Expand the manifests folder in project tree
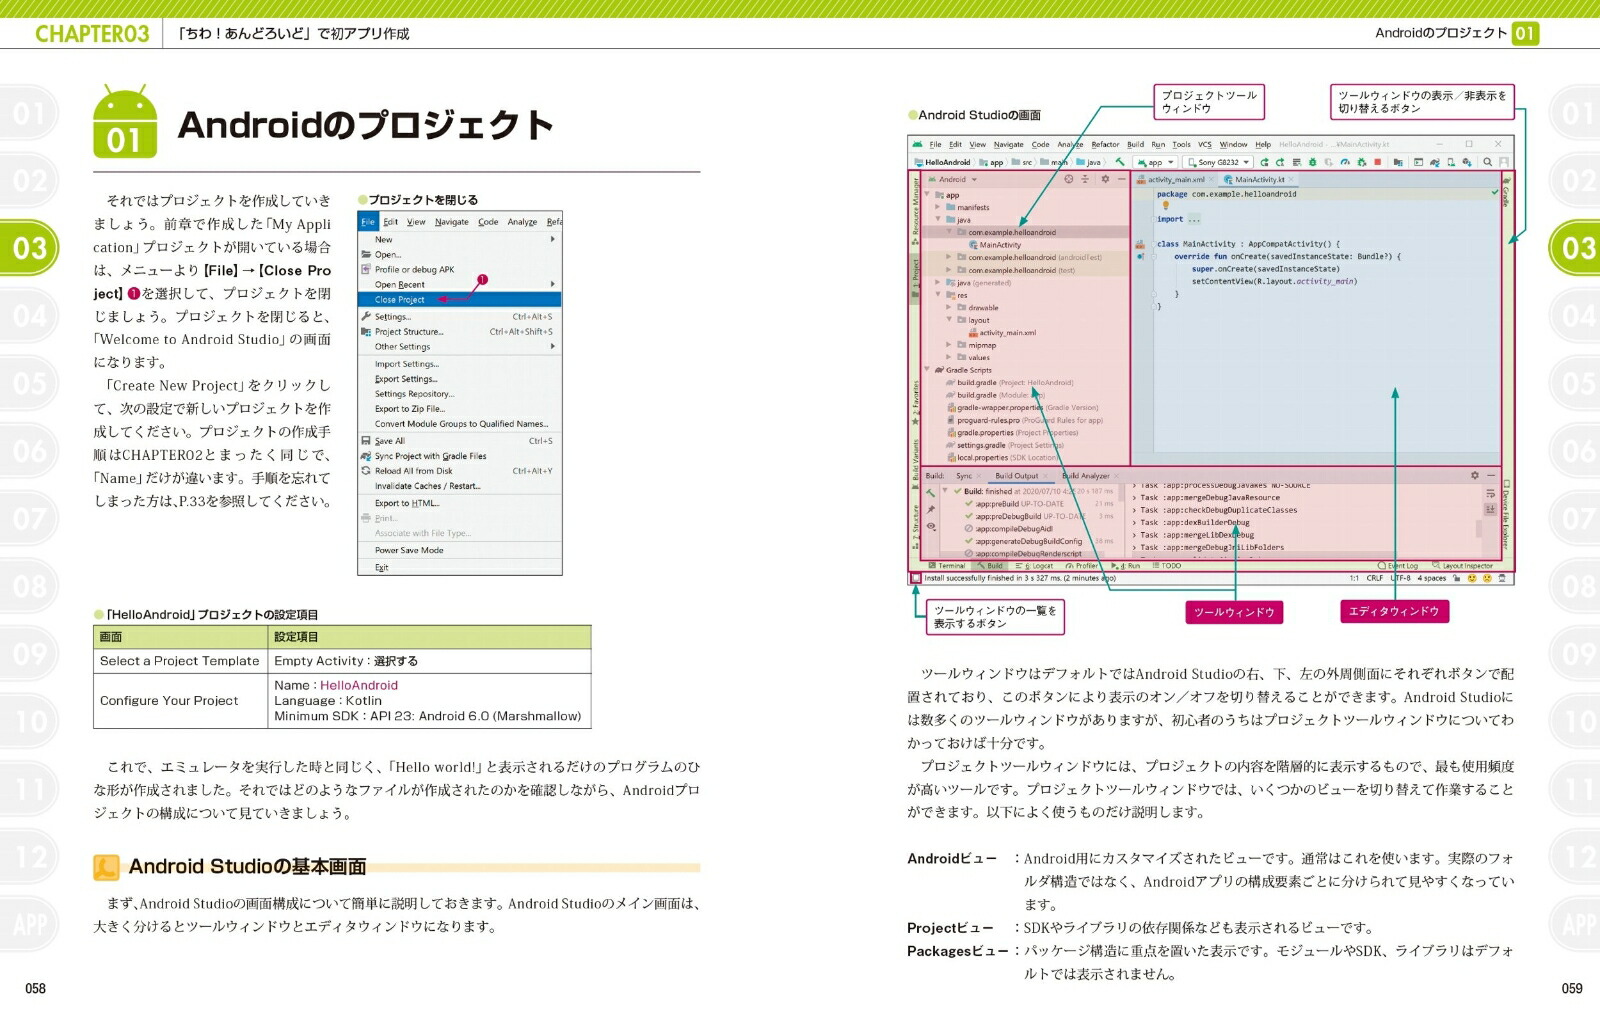The image size is (1600, 1021). [x=938, y=207]
